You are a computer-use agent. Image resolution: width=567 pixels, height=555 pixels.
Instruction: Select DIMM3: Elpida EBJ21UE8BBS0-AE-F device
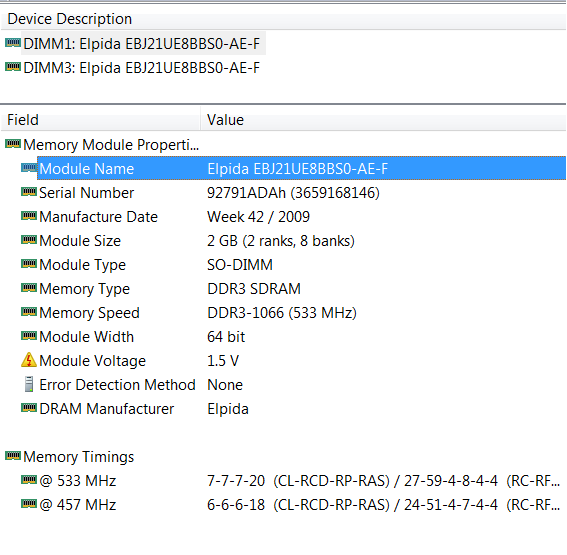coord(141,68)
